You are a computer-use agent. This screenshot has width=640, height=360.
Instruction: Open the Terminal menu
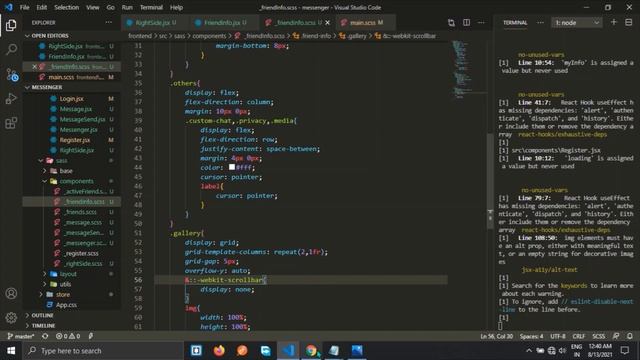[151, 7]
